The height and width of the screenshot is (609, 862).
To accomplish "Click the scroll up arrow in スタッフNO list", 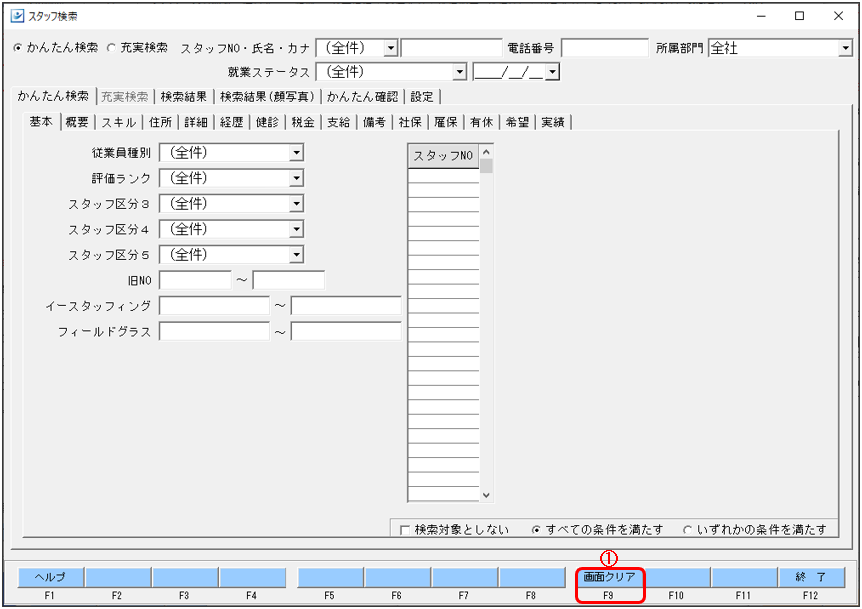I will 486,152.
